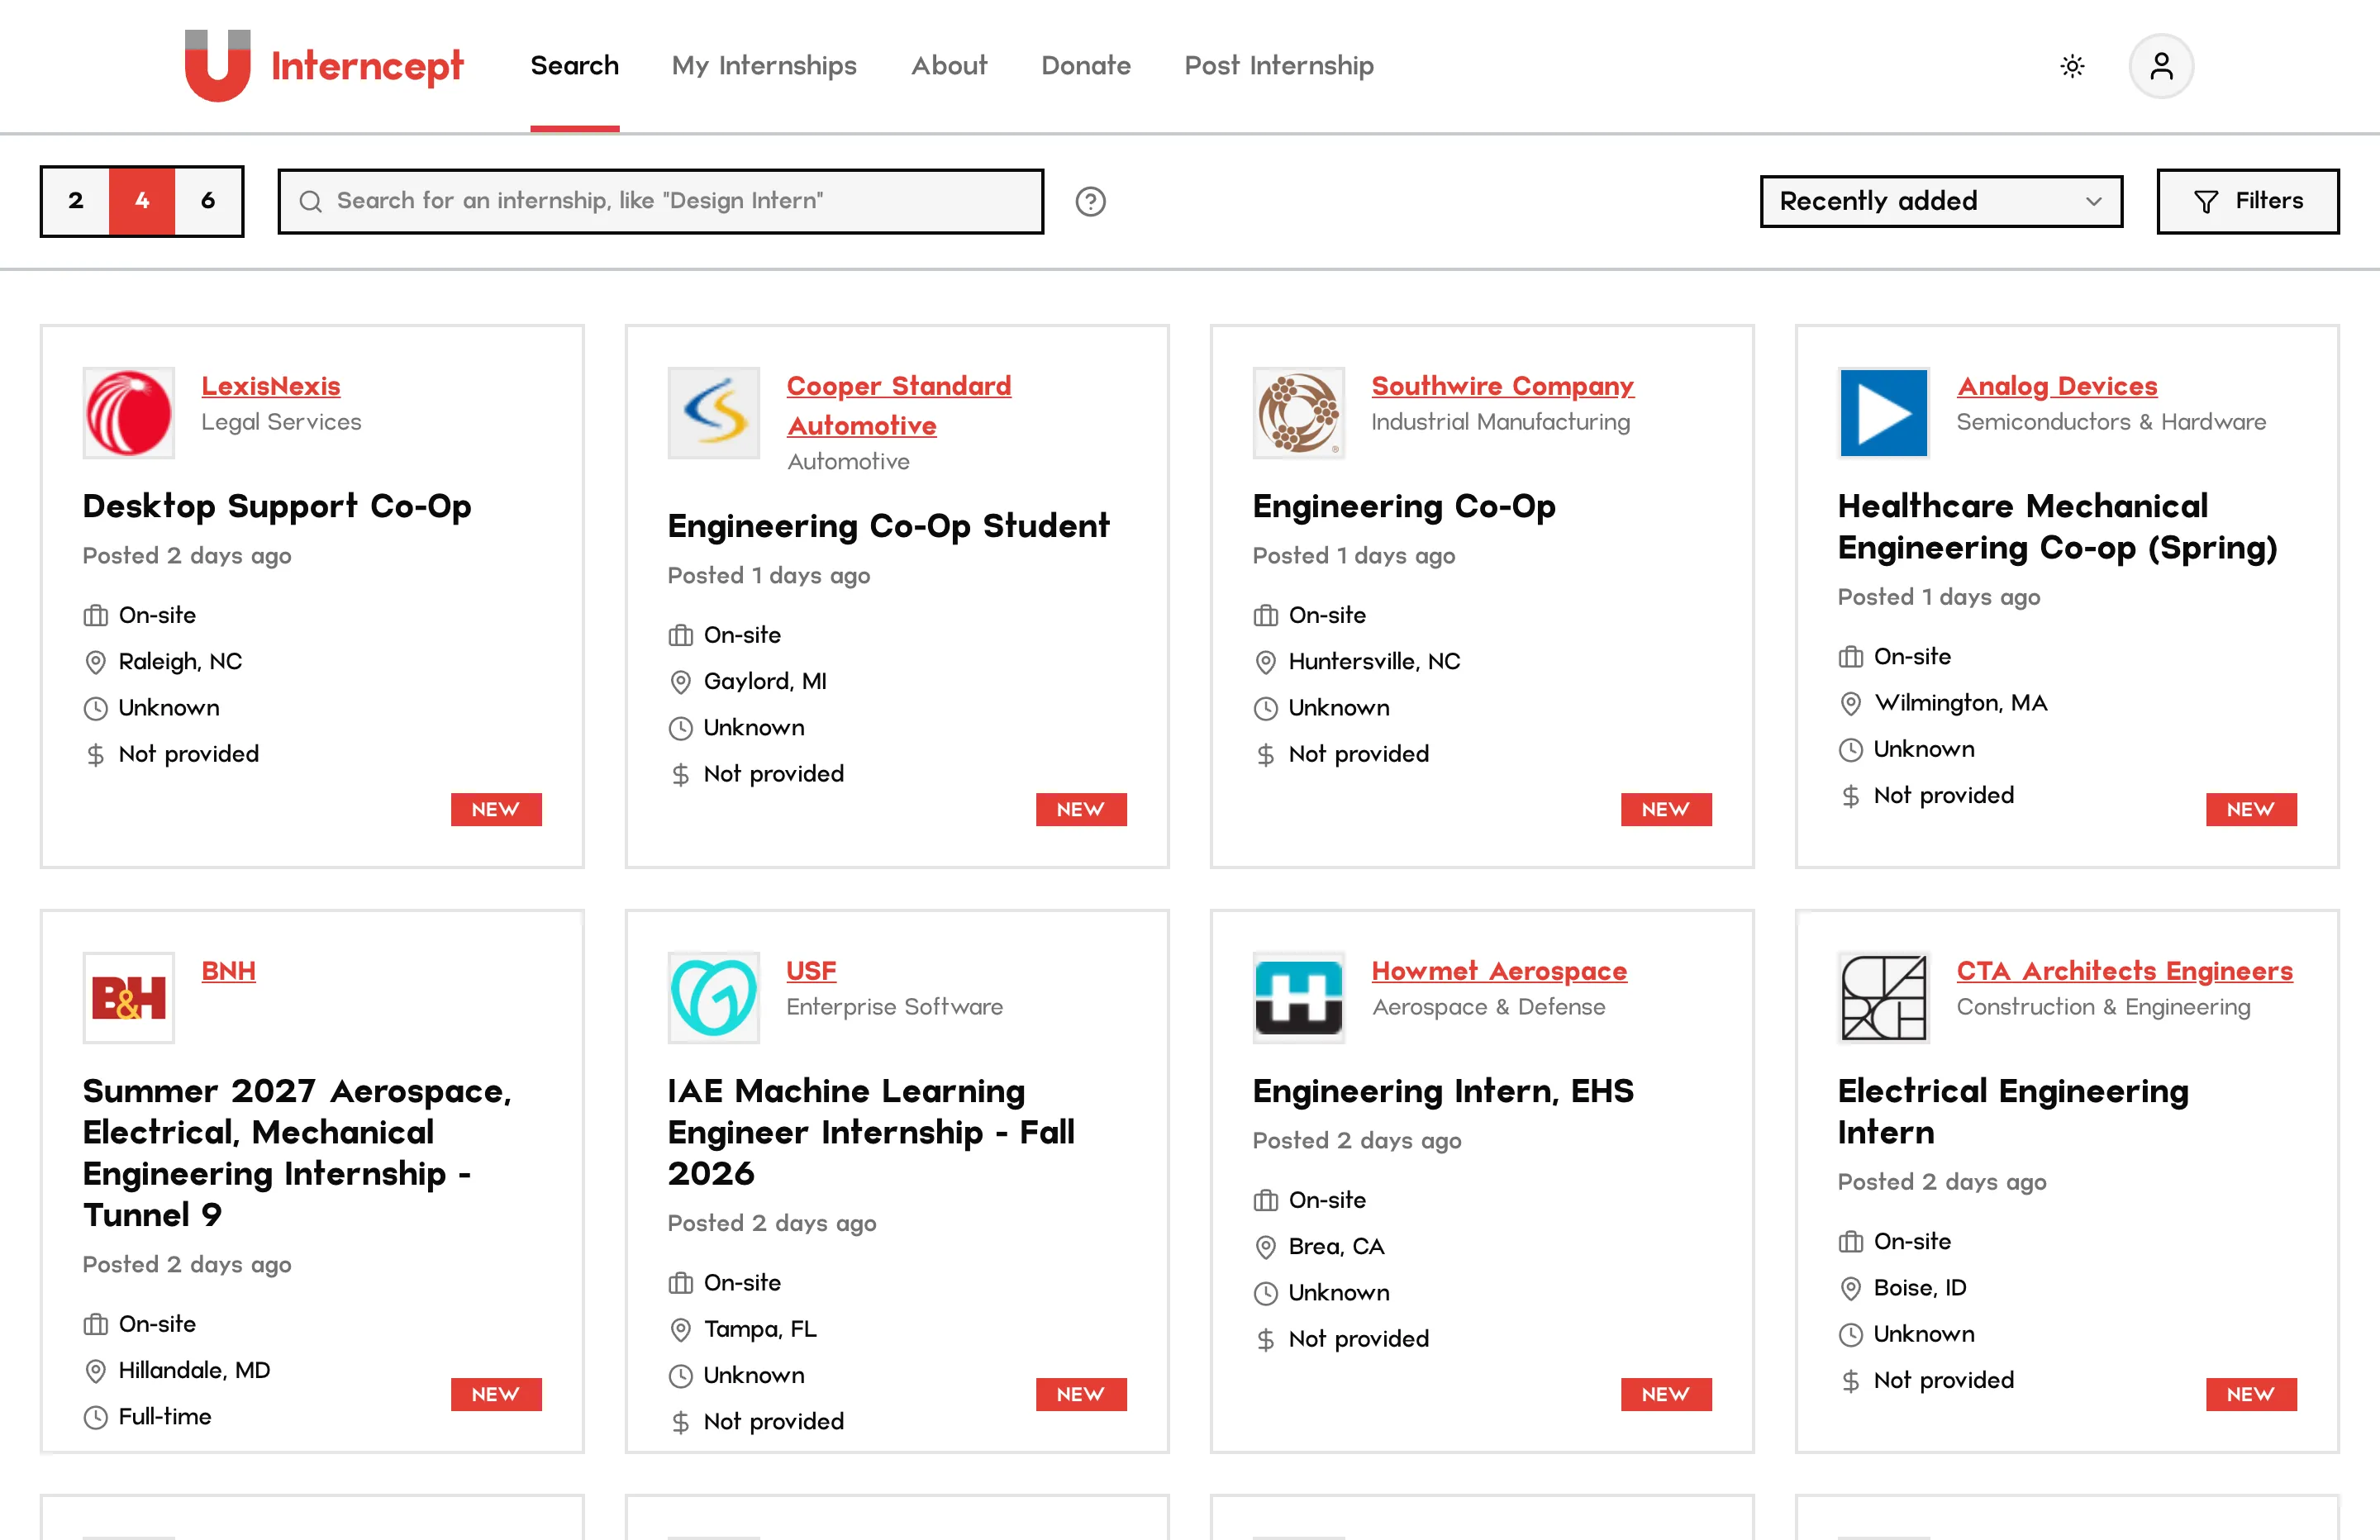Click the location pin beside Hillandale, MD
This screenshot has width=2380, height=1540.
click(95, 1371)
